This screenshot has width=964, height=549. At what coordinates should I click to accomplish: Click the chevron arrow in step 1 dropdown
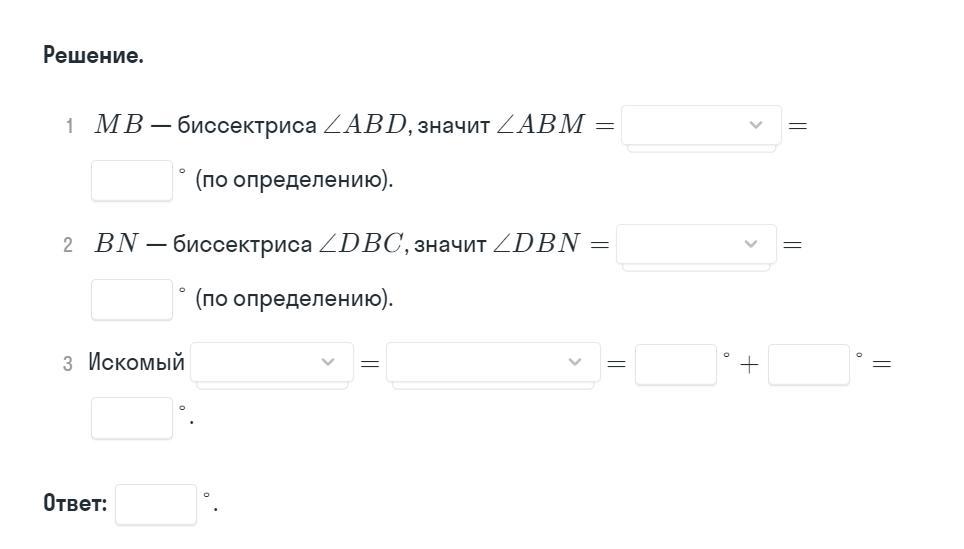coord(756,125)
